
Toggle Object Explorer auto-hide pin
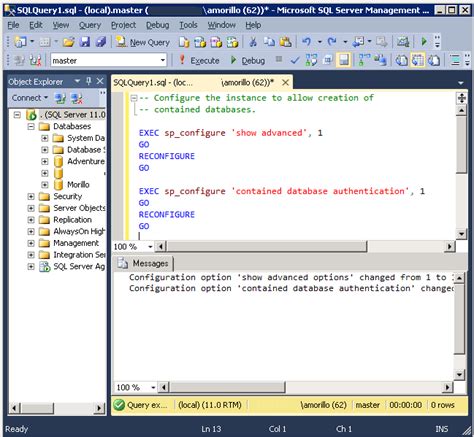tap(89, 81)
